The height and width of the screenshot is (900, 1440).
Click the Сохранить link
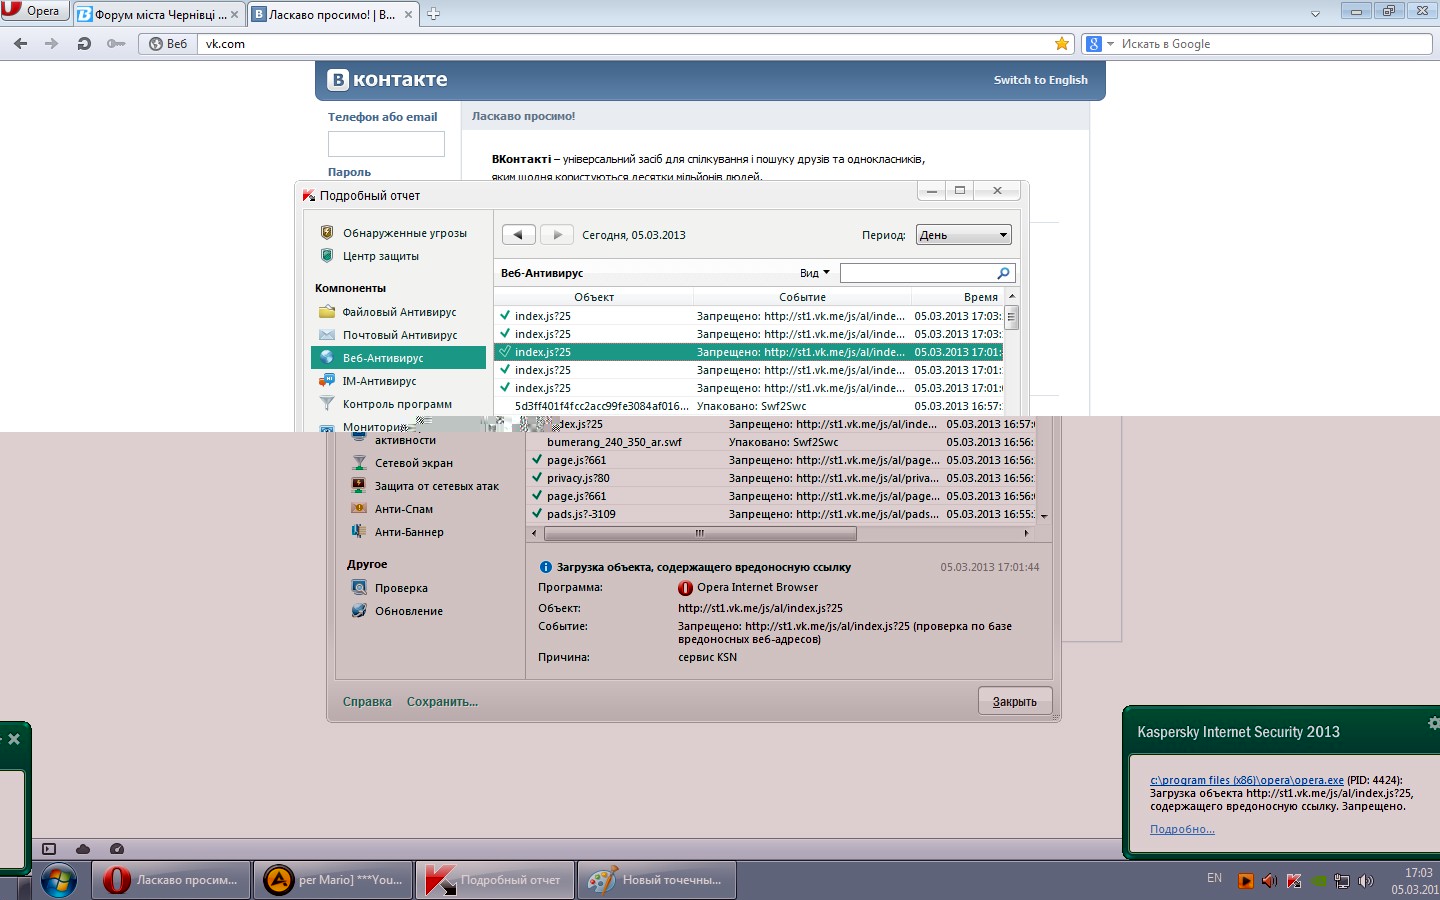coord(442,702)
